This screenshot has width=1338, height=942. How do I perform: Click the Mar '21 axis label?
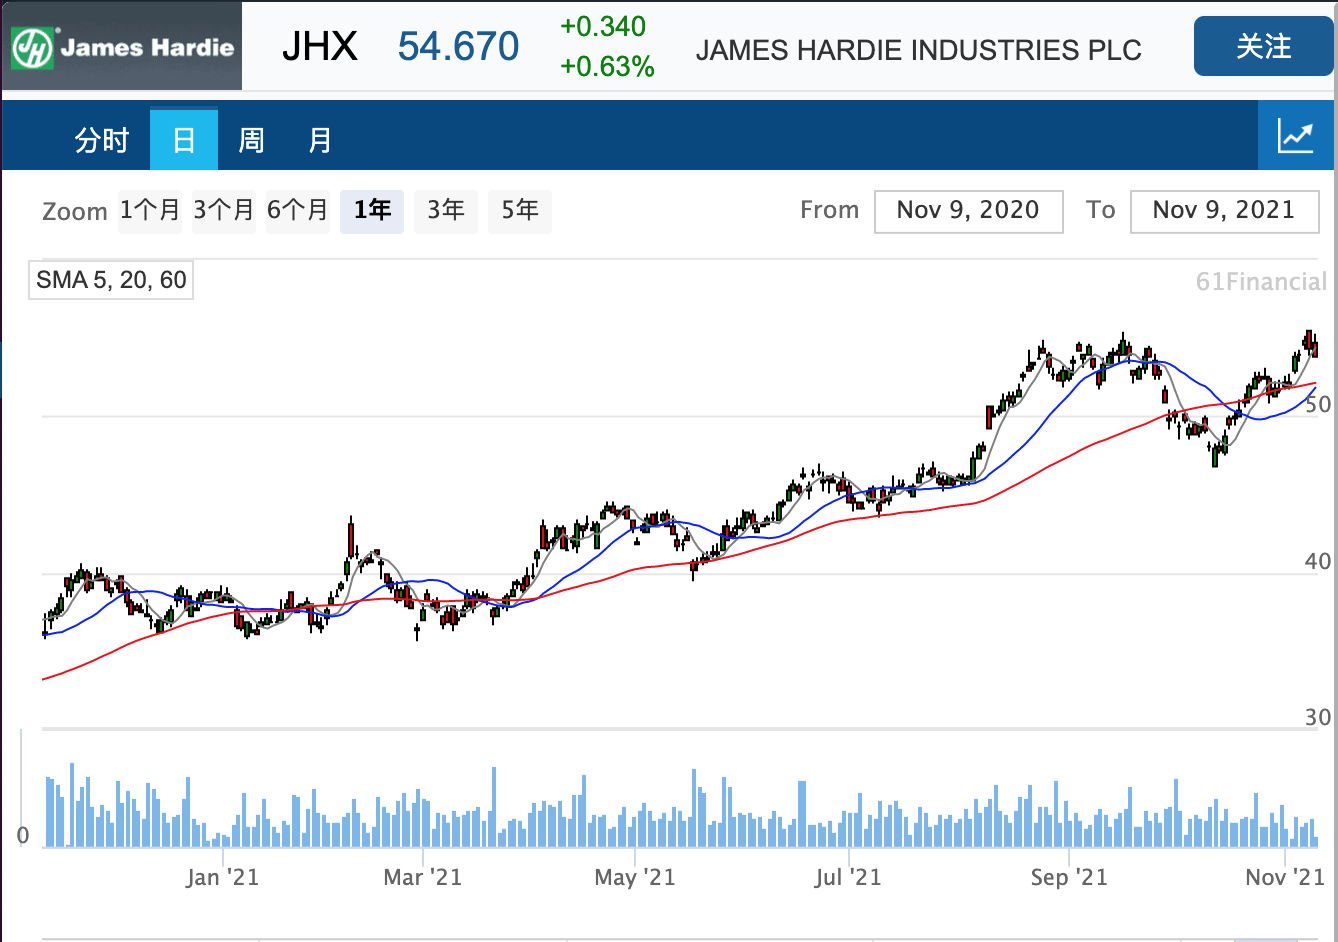tap(423, 878)
